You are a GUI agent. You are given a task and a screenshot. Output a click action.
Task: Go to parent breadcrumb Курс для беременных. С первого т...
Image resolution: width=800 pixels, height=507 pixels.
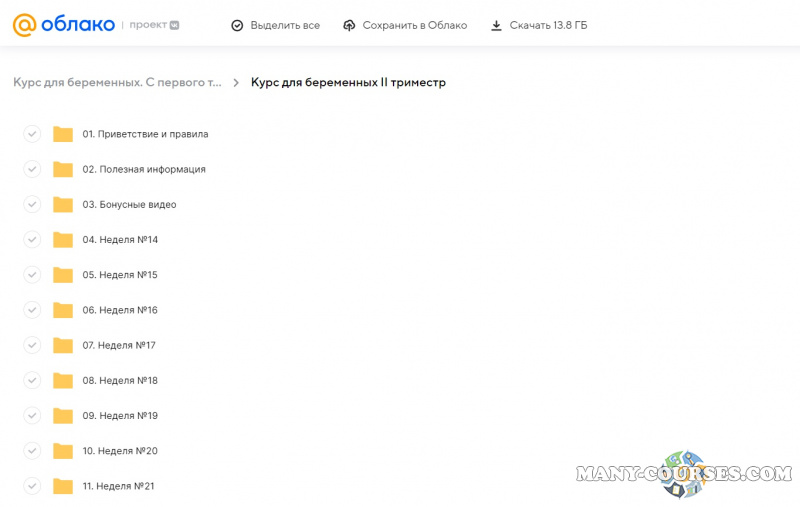pos(117,83)
